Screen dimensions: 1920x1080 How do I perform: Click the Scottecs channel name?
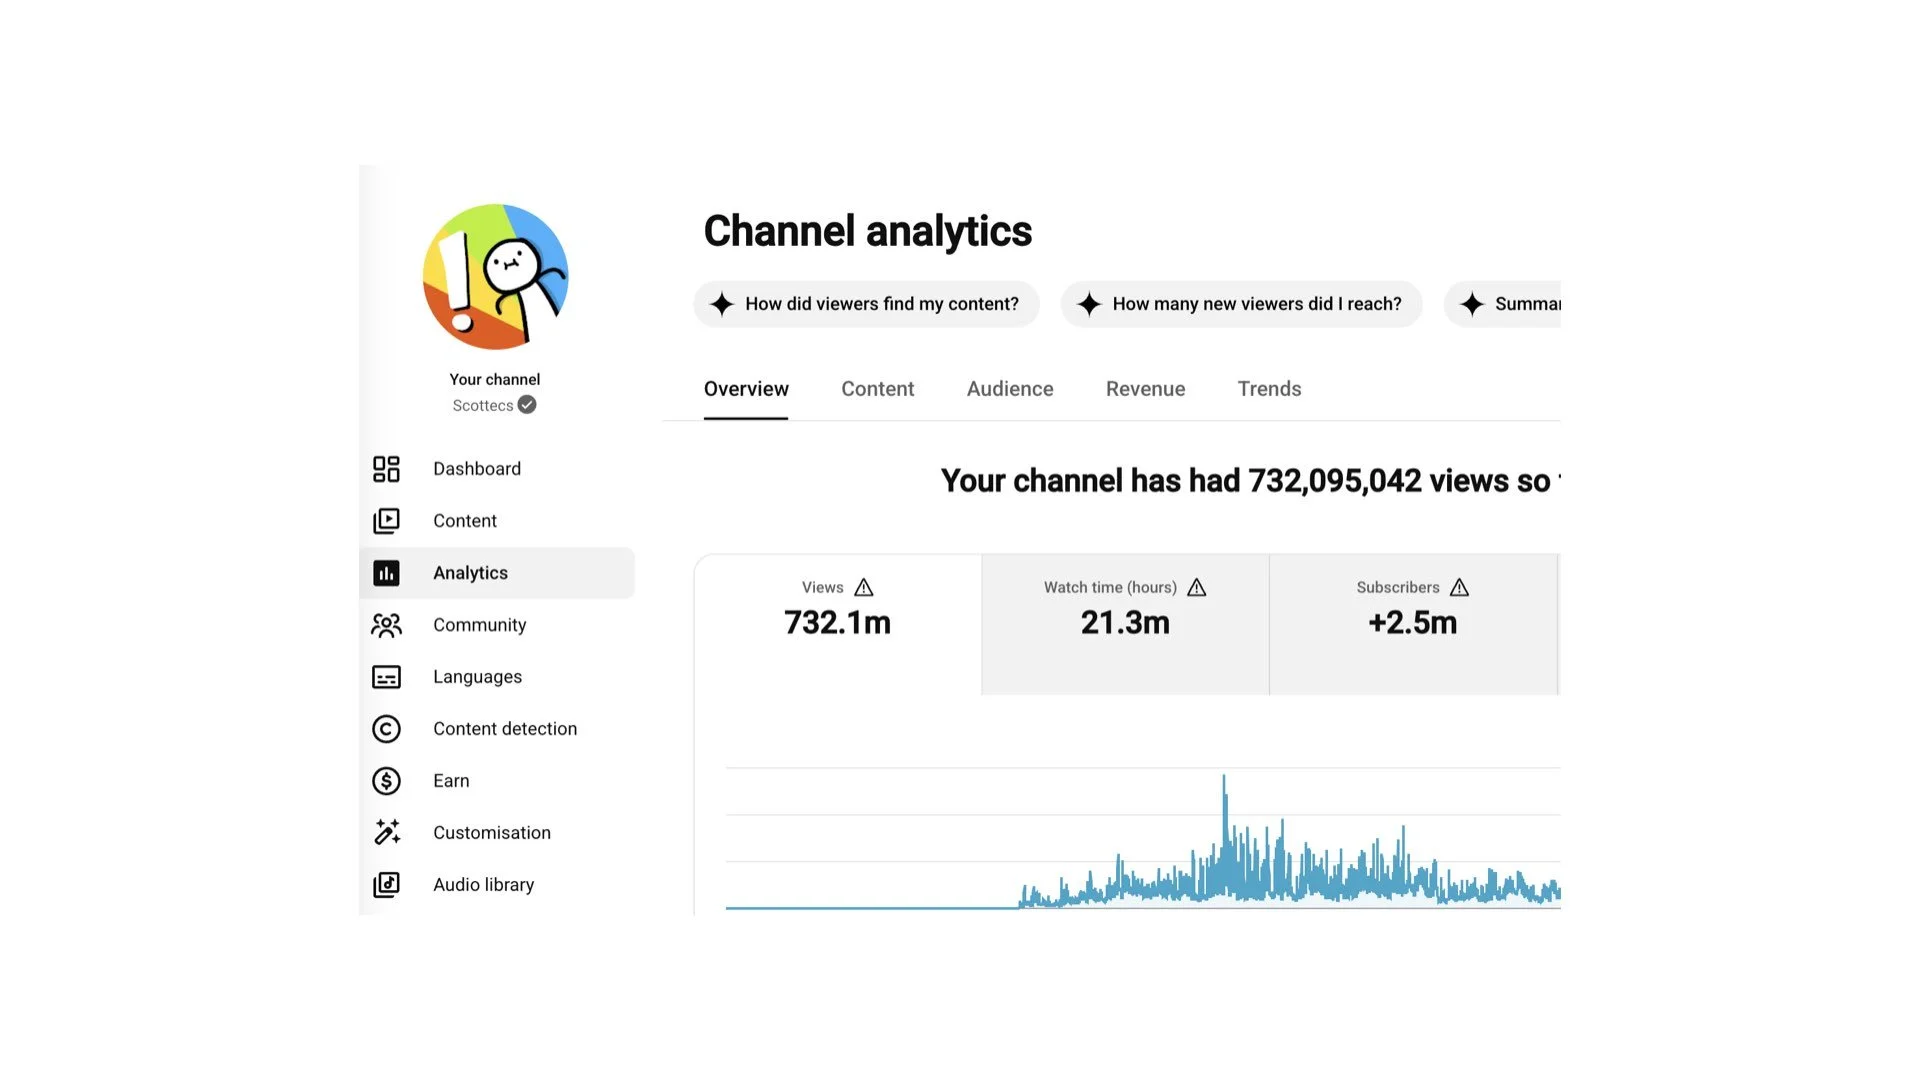[x=483, y=405]
